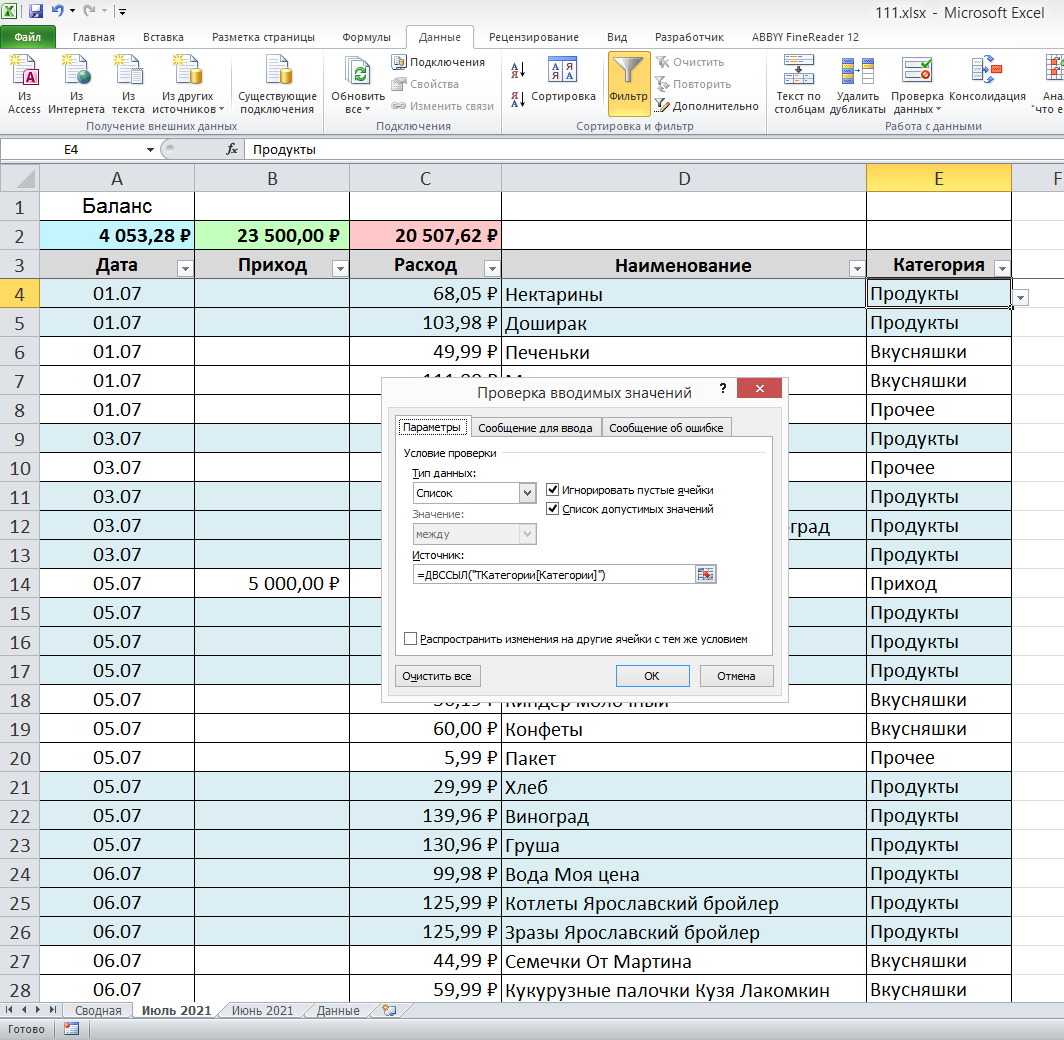Image resolution: width=1064 pixels, height=1040 pixels.
Task: Uncheck Список допустимых значений
Action: click(553, 508)
